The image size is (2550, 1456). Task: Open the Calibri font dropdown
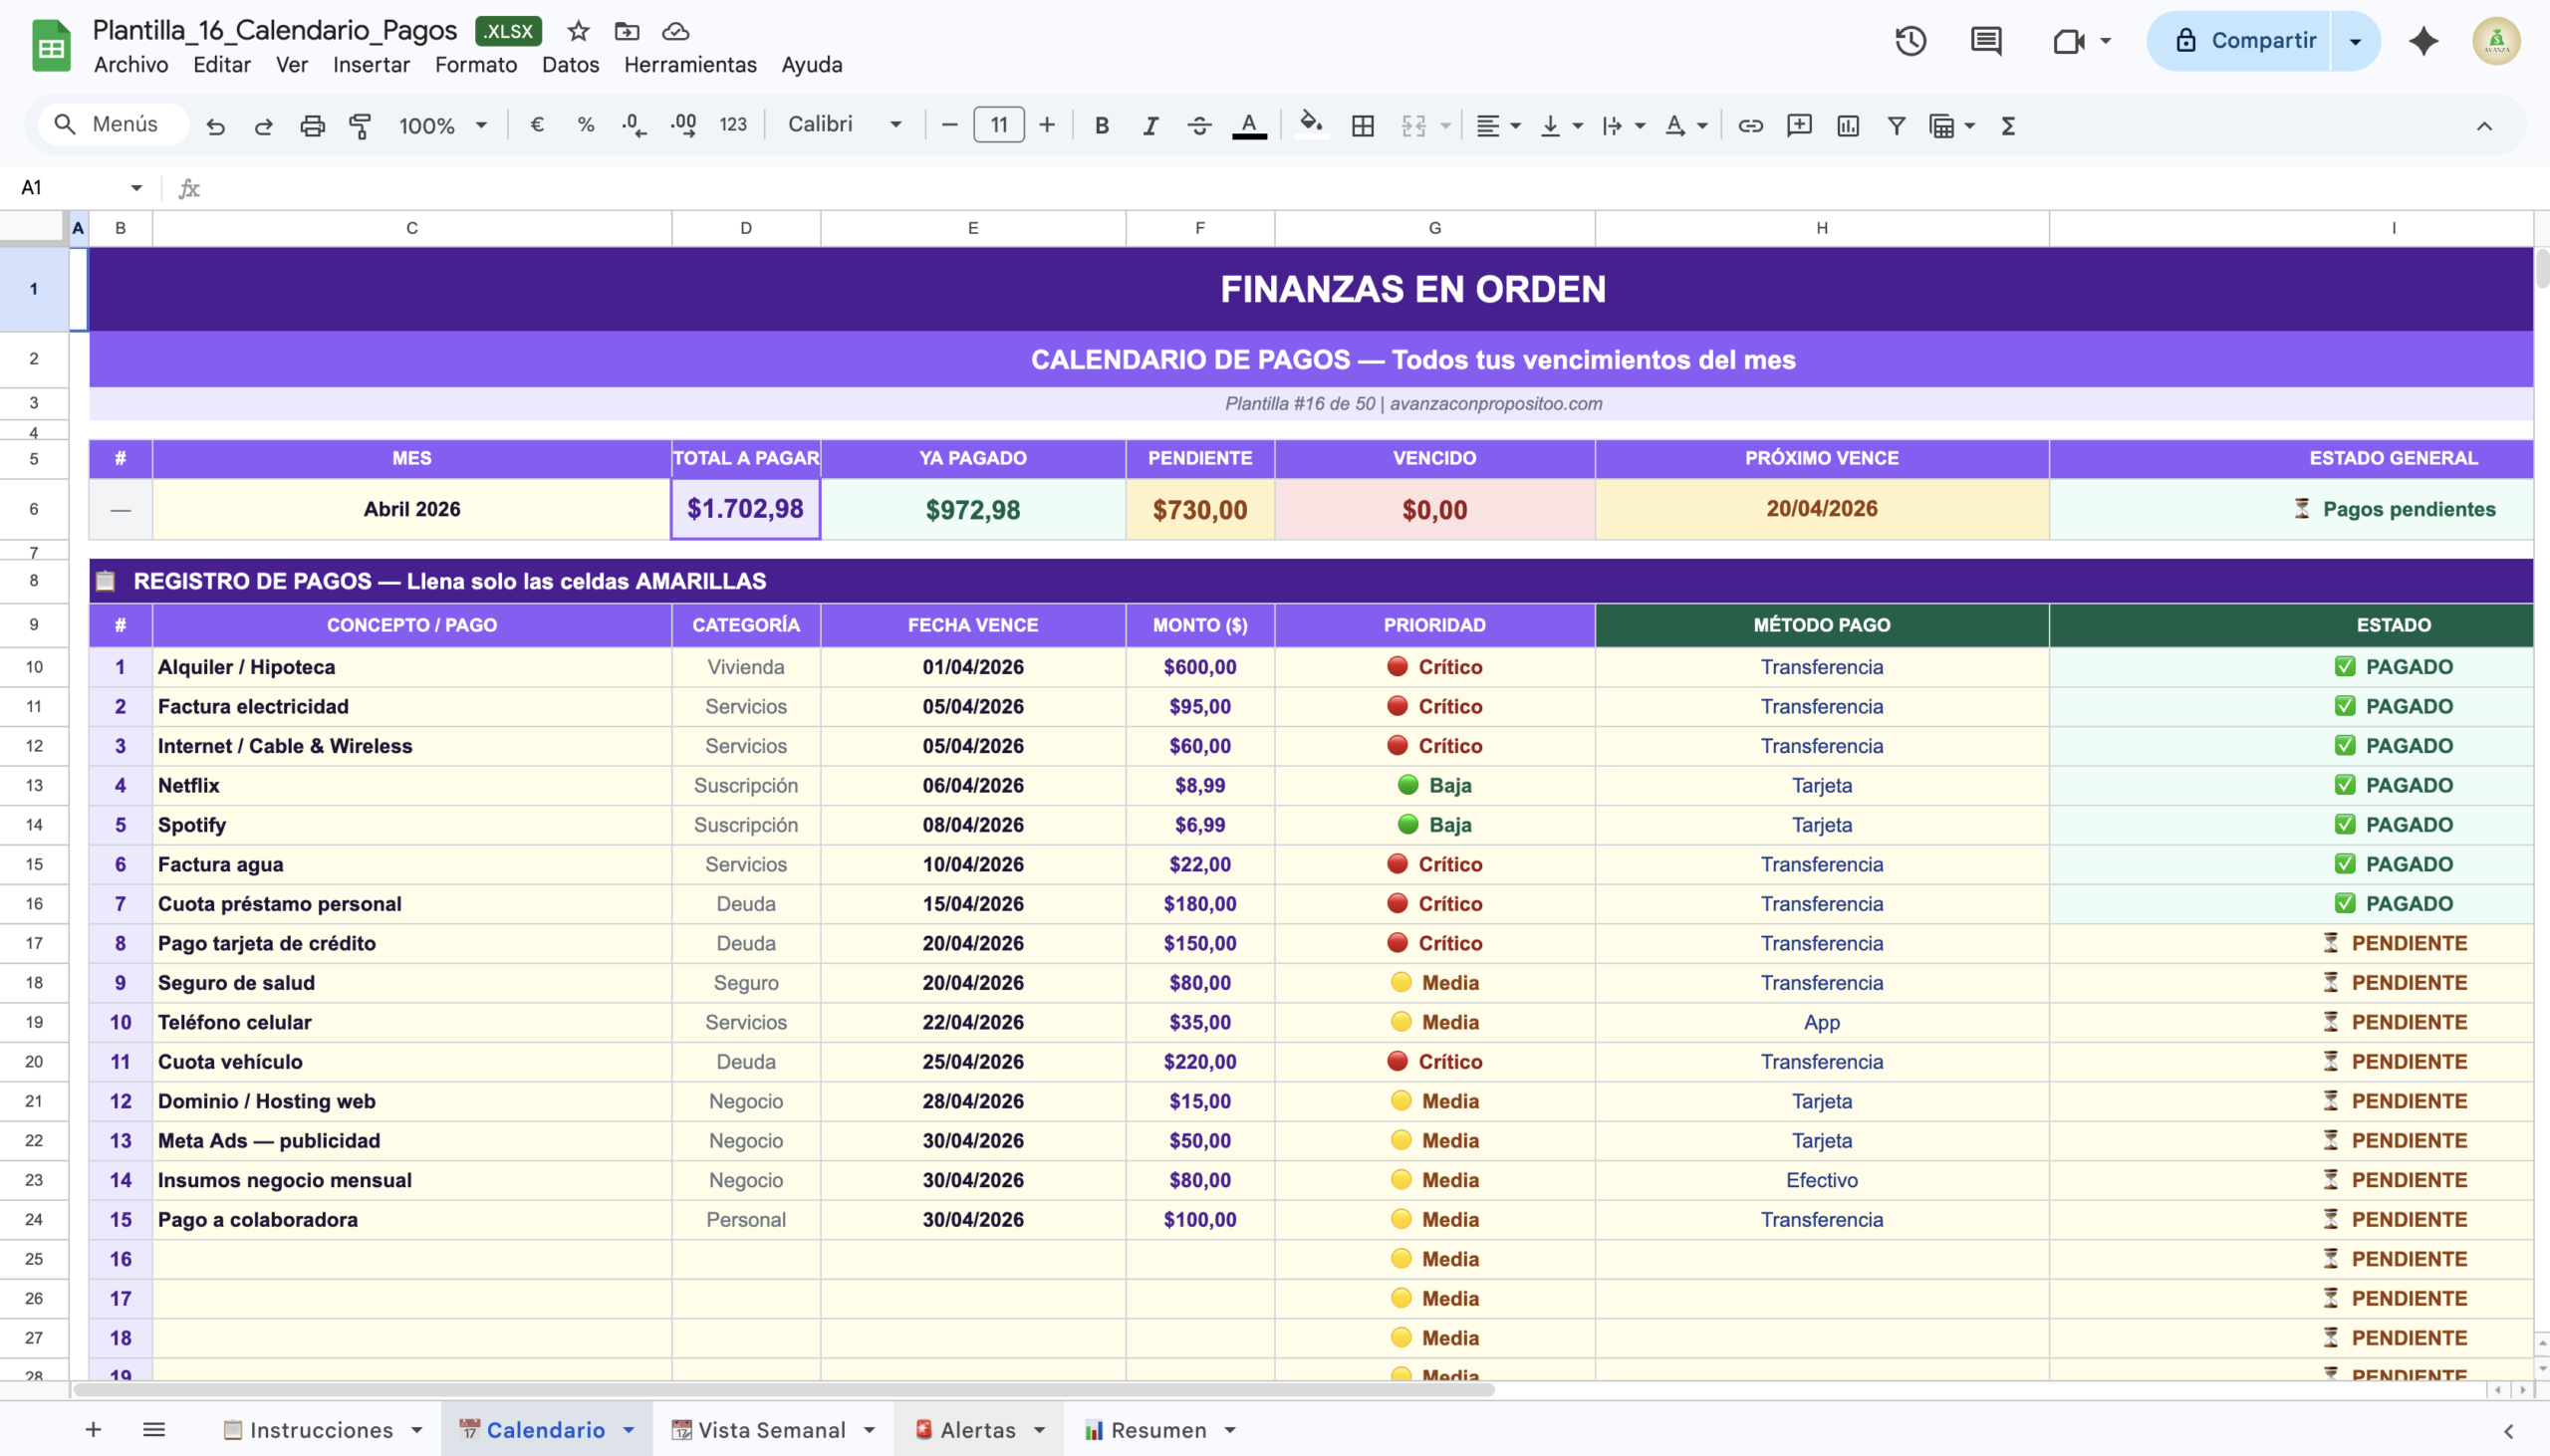pos(844,124)
